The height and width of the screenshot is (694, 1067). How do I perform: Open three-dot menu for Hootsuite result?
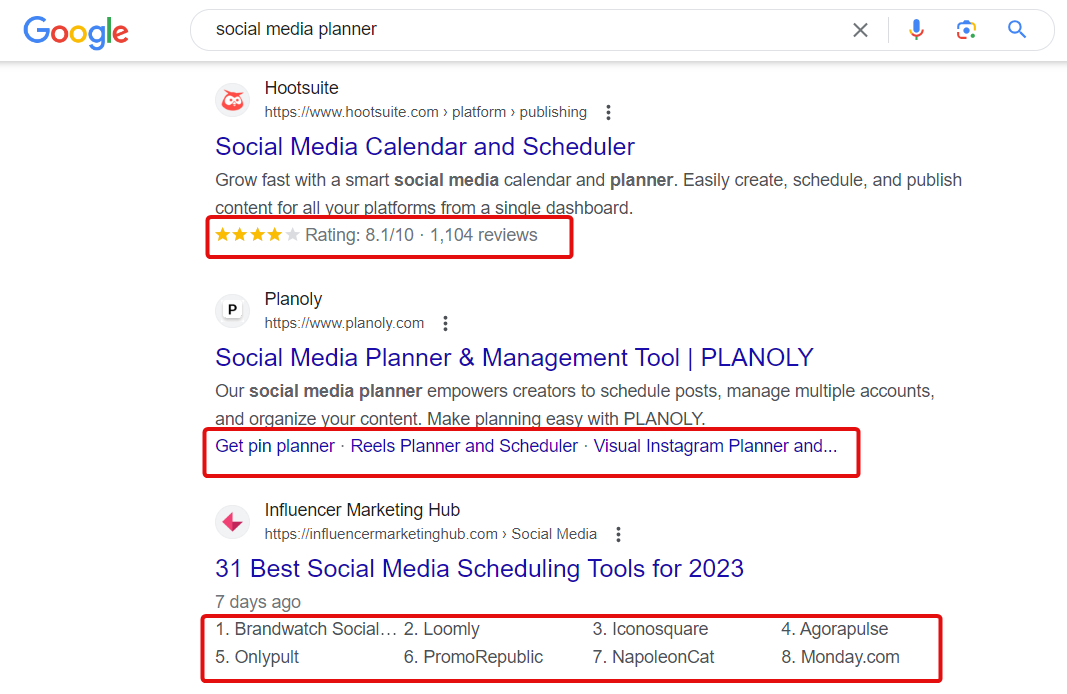click(608, 112)
